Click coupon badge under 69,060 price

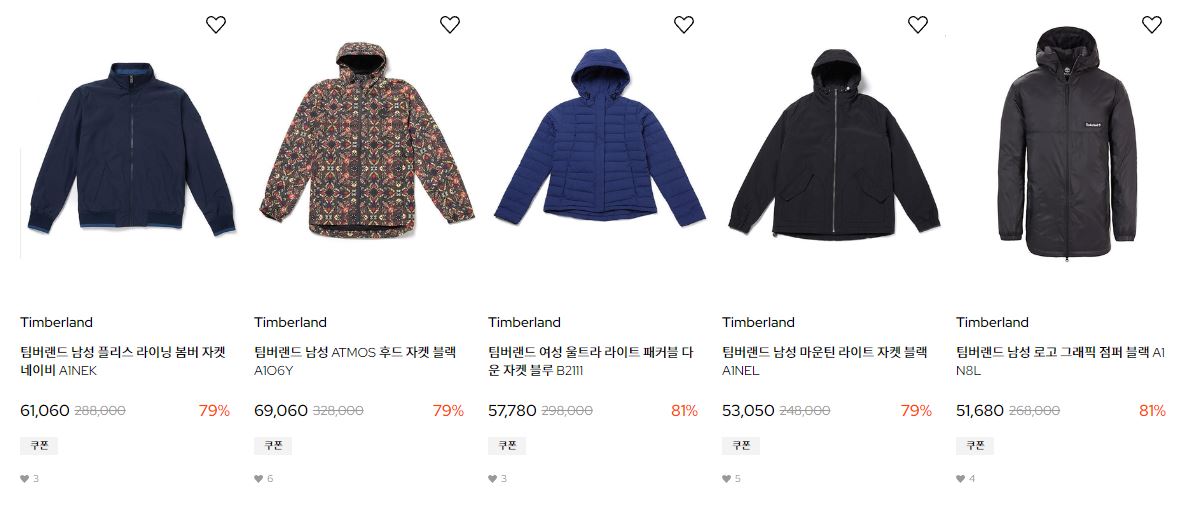pos(273,446)
